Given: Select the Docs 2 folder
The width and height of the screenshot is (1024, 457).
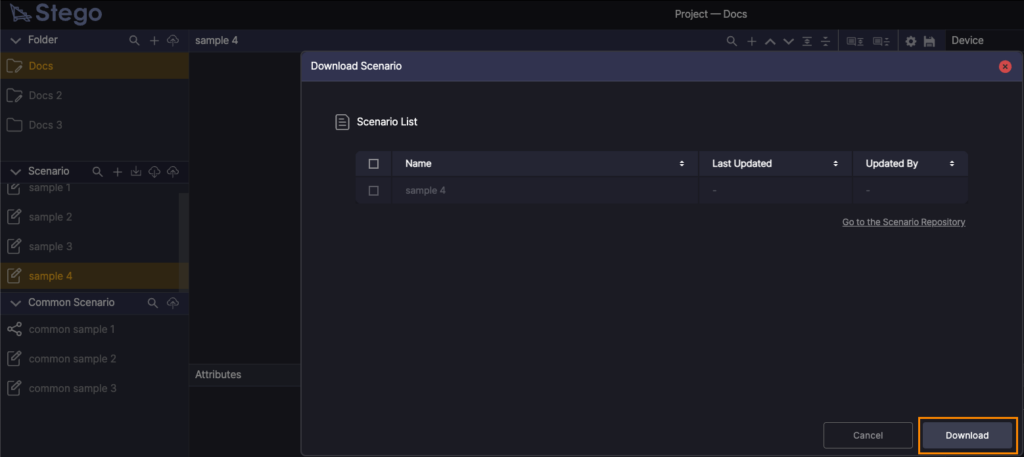Looking at the screenshot, I should [45, 96].
